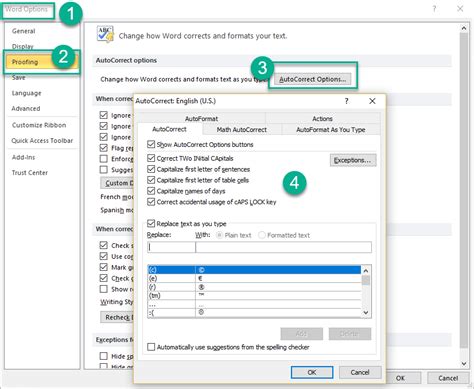This screenshot has width=474, height=389.
Task: Click Word Options scrollbar up arrow
Action: pos(464,29)
